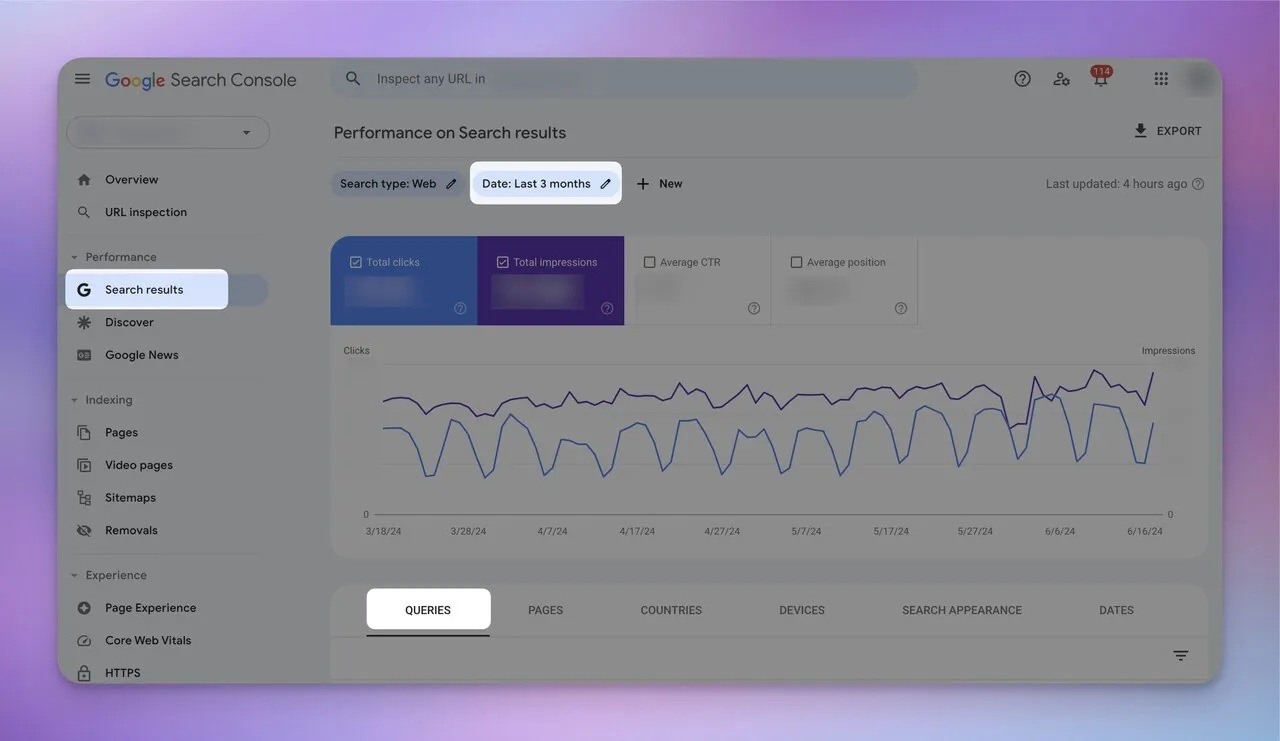Click the Google Search Console logo
1280x741 pixels.
click(x=200, y=80)
